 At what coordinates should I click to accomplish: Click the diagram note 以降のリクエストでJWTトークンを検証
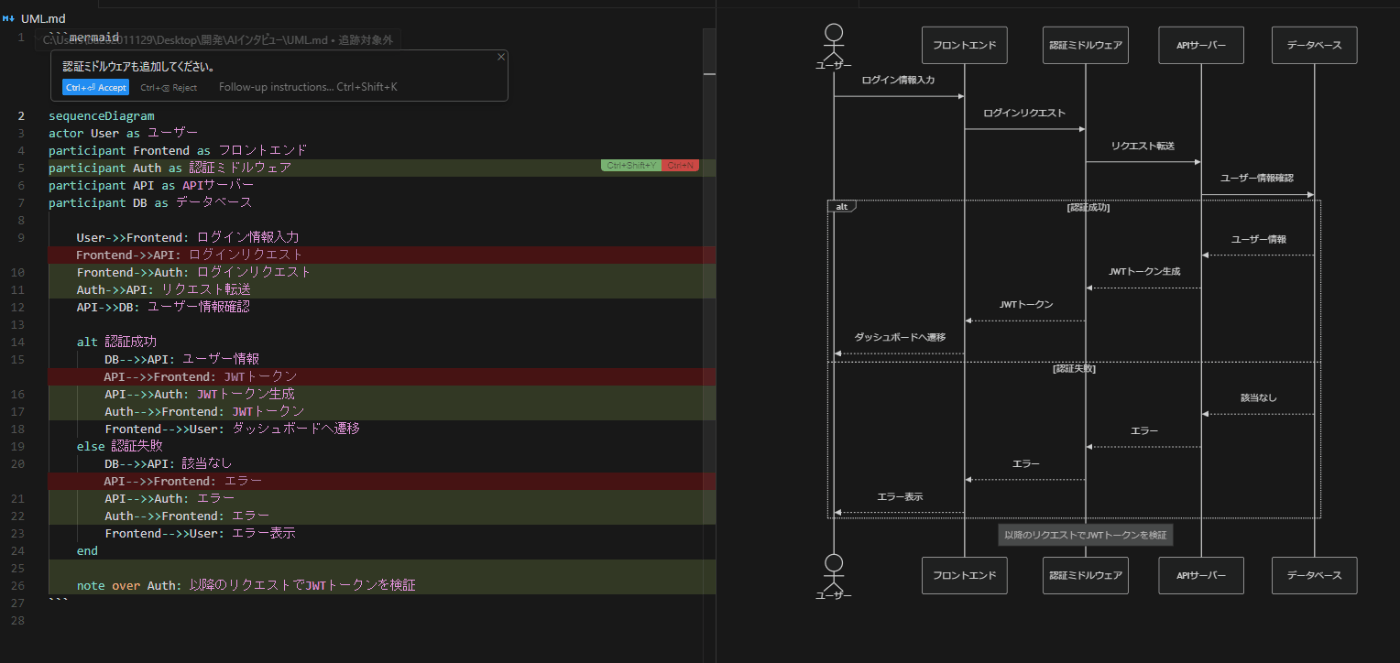point(1085,535)
